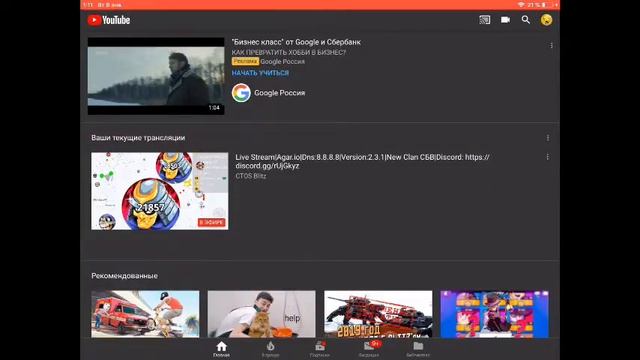Play the recommended red van video

click(x=145, y=314)
